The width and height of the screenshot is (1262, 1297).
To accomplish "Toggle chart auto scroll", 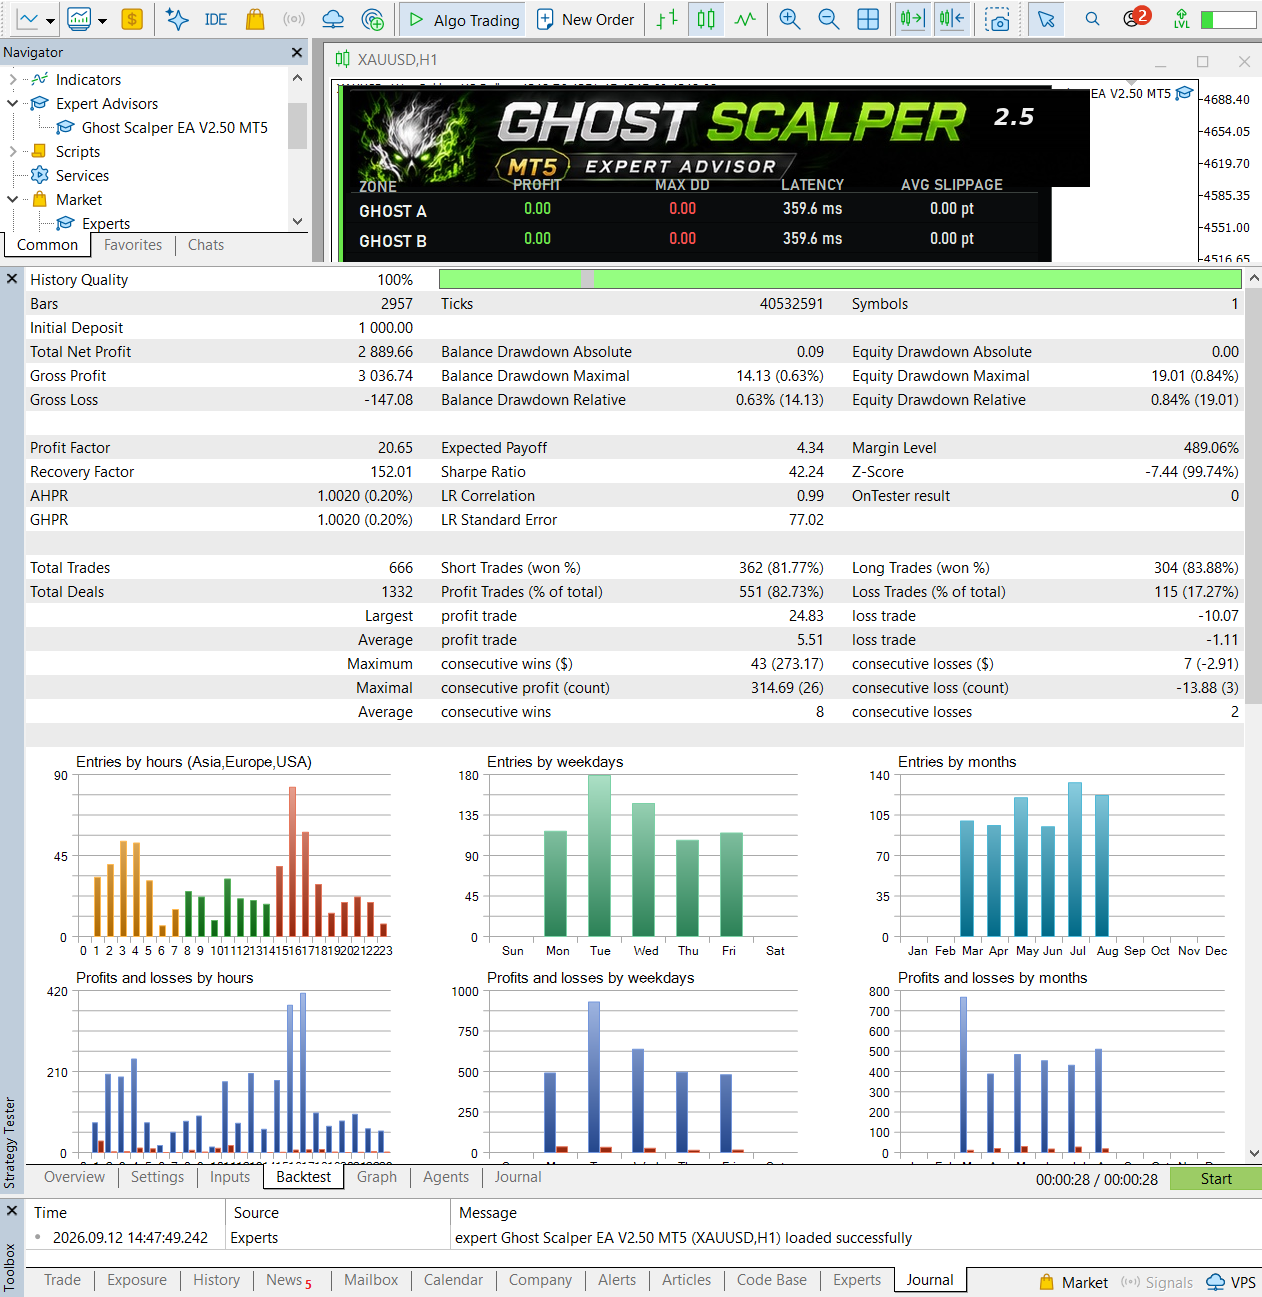I will pos(912,19).
